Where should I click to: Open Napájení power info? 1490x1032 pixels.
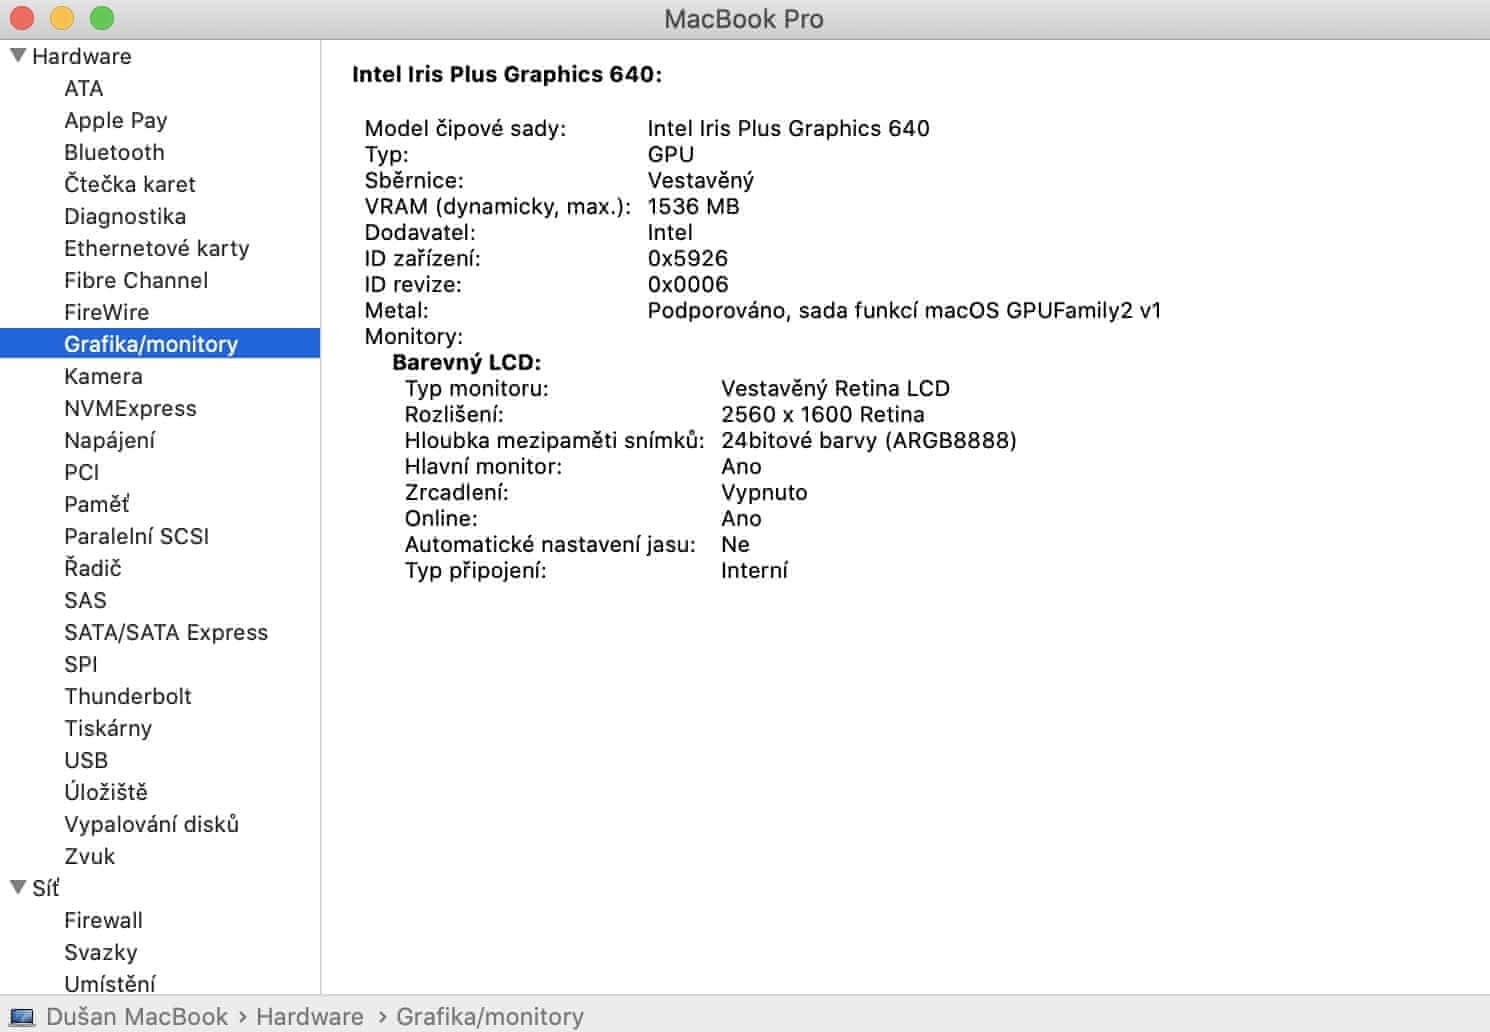(110, 440)
